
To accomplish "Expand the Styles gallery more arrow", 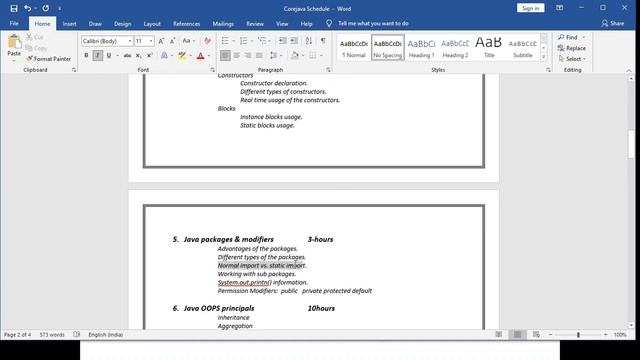I will coord(544,57).
